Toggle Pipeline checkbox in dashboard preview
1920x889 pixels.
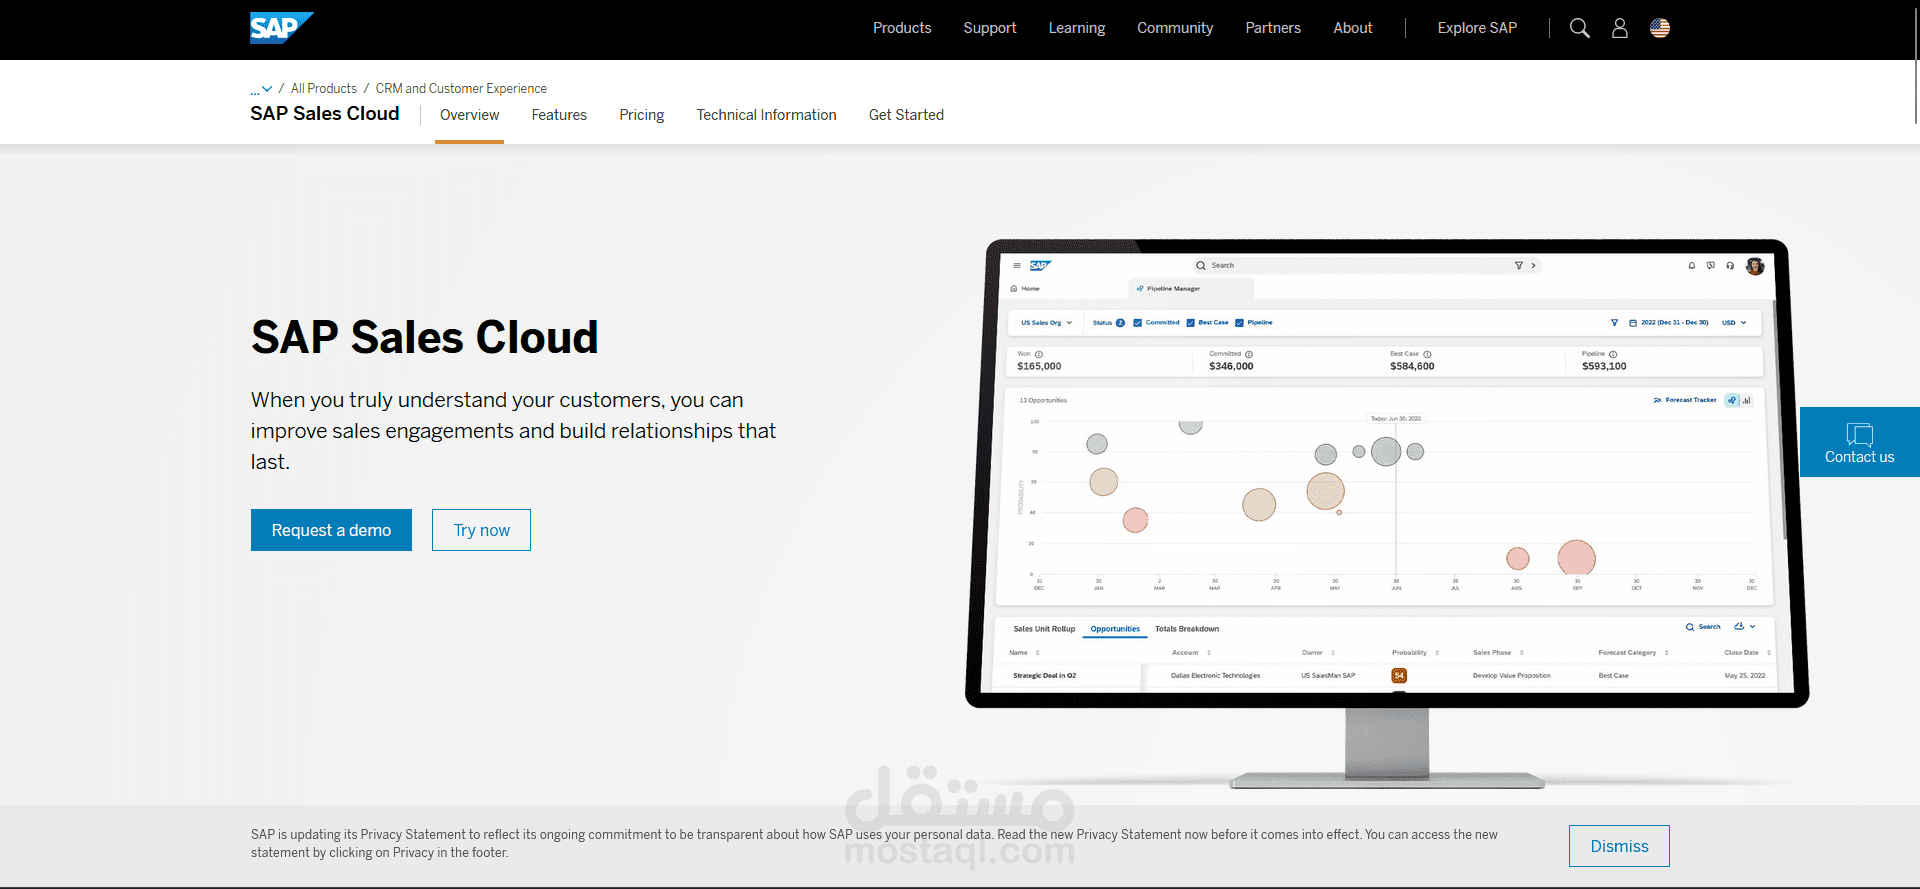pyautogui.click(x=1239, y=323)
